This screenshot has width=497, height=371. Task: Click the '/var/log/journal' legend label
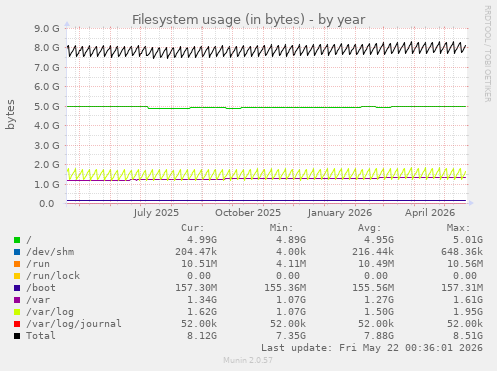tap(74, 324)
